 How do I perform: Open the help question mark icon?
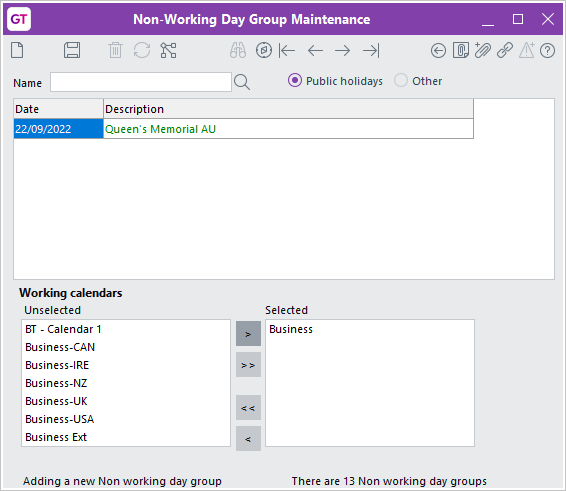click(x=547, y=50)
